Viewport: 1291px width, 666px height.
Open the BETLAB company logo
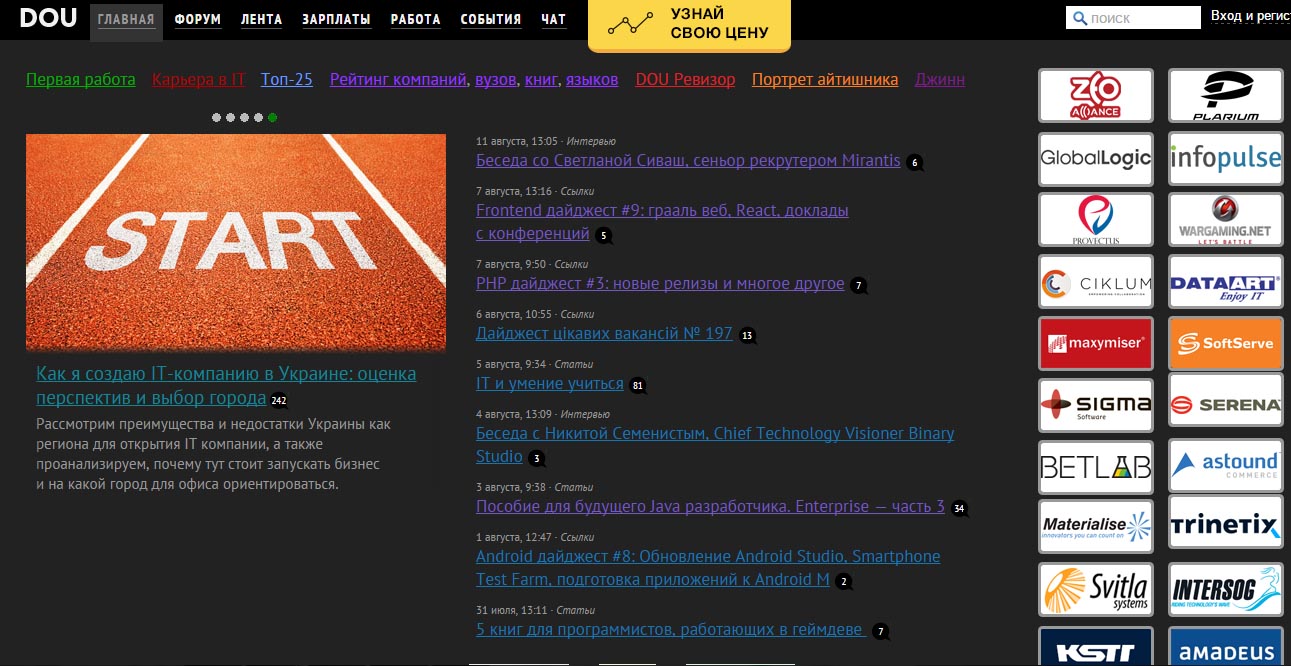[1096, 467]
